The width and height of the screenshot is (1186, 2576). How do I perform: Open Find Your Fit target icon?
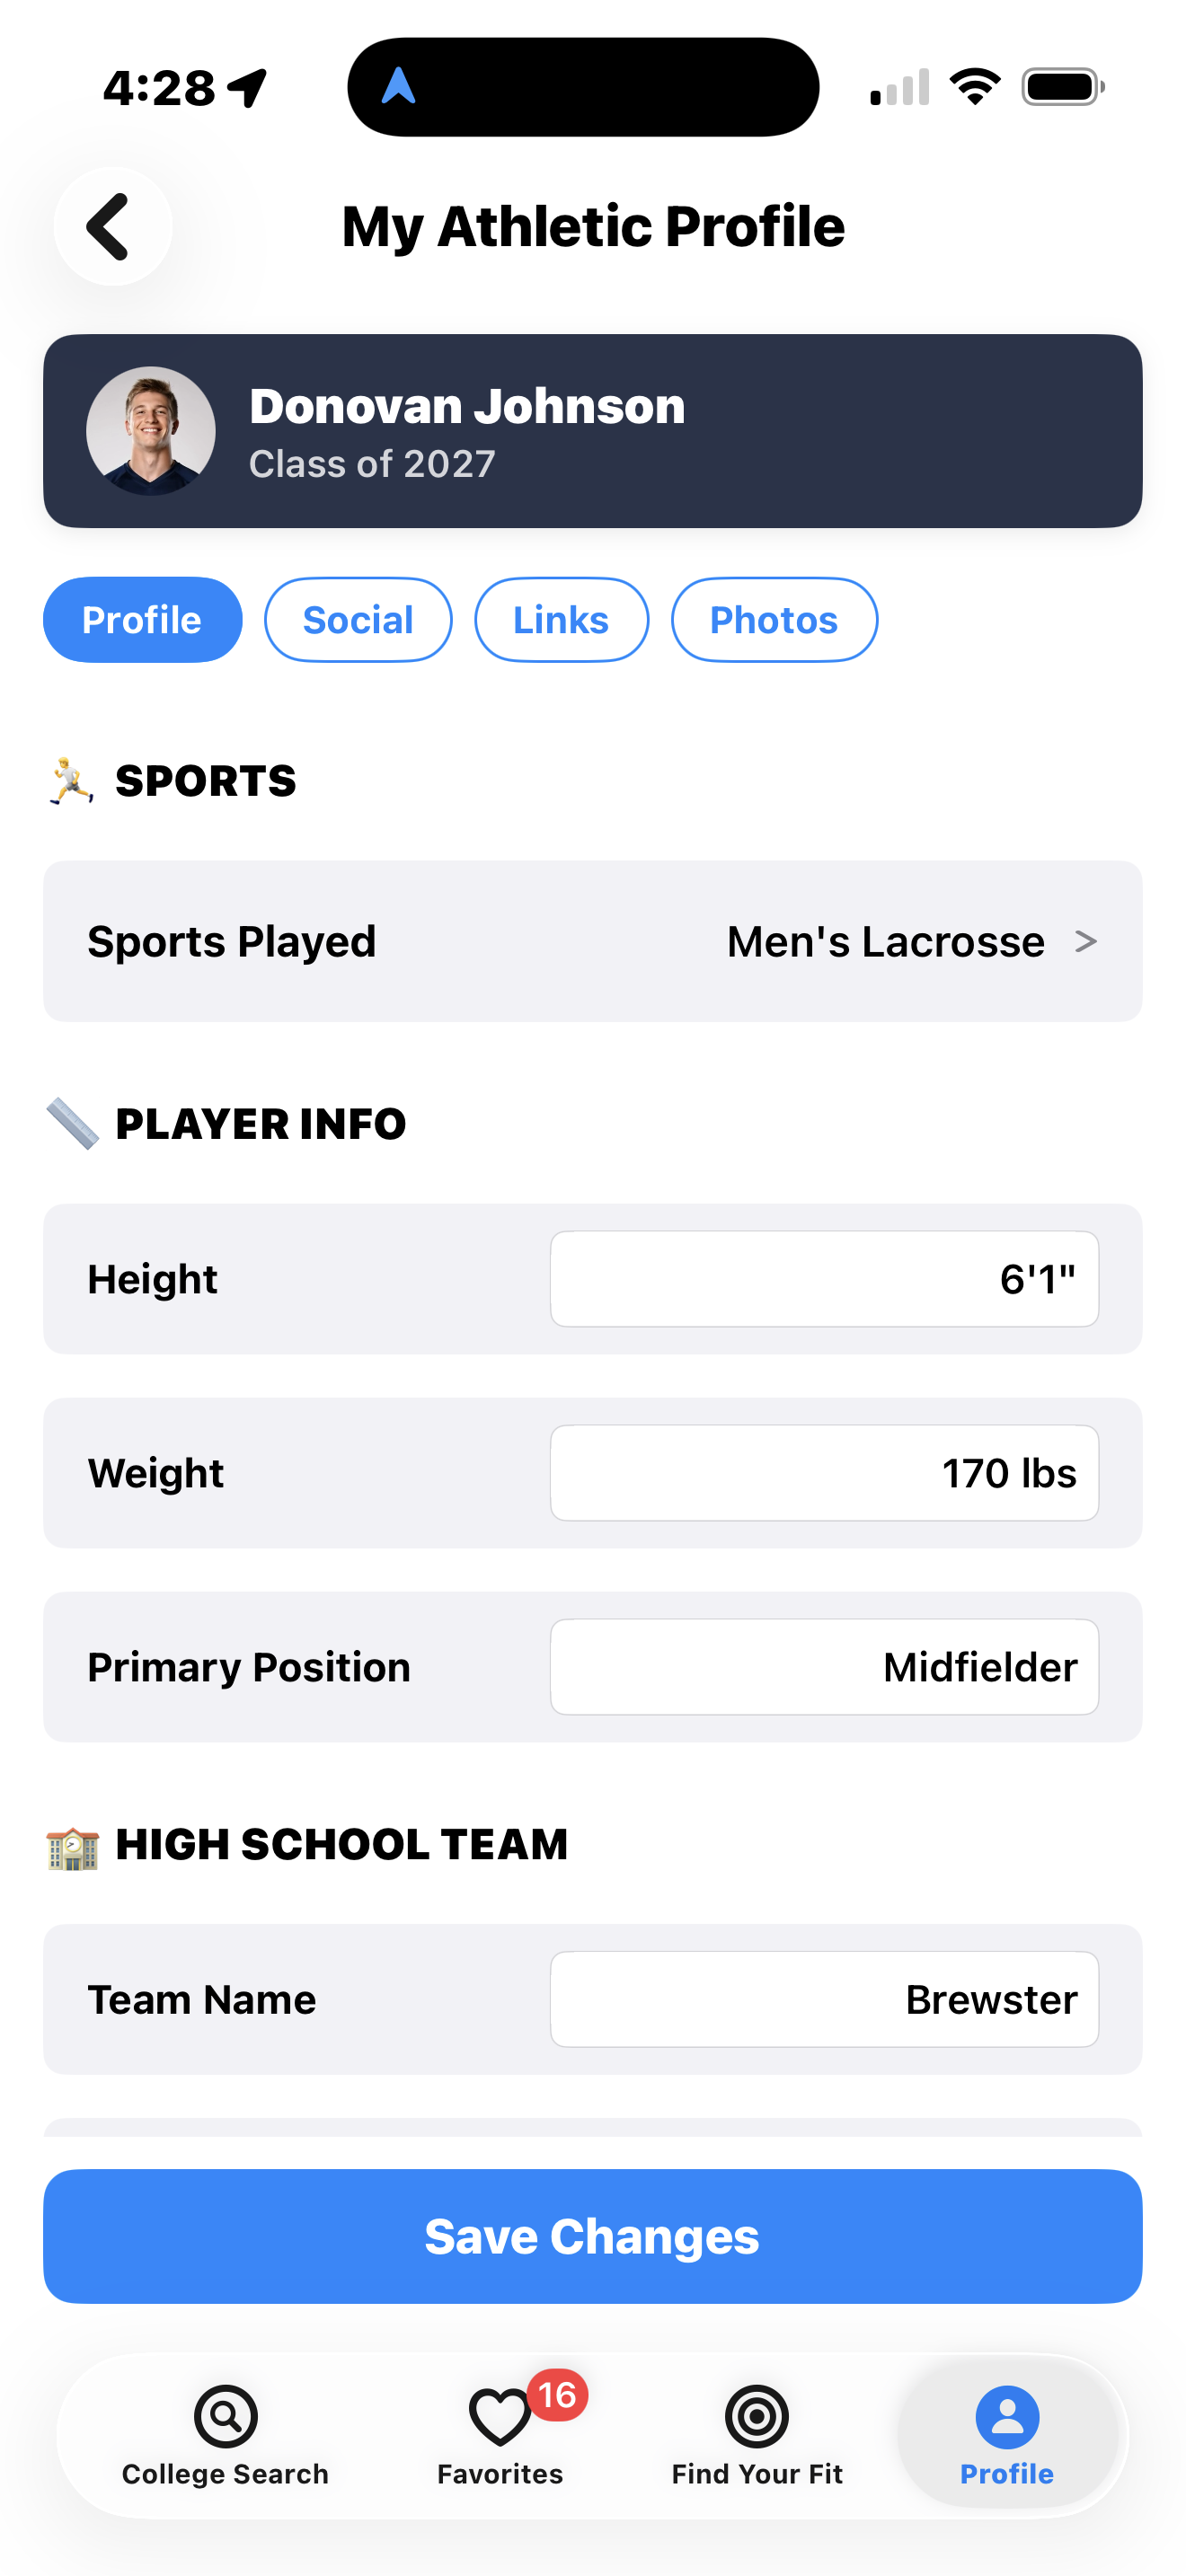(x=757, y=2417)
